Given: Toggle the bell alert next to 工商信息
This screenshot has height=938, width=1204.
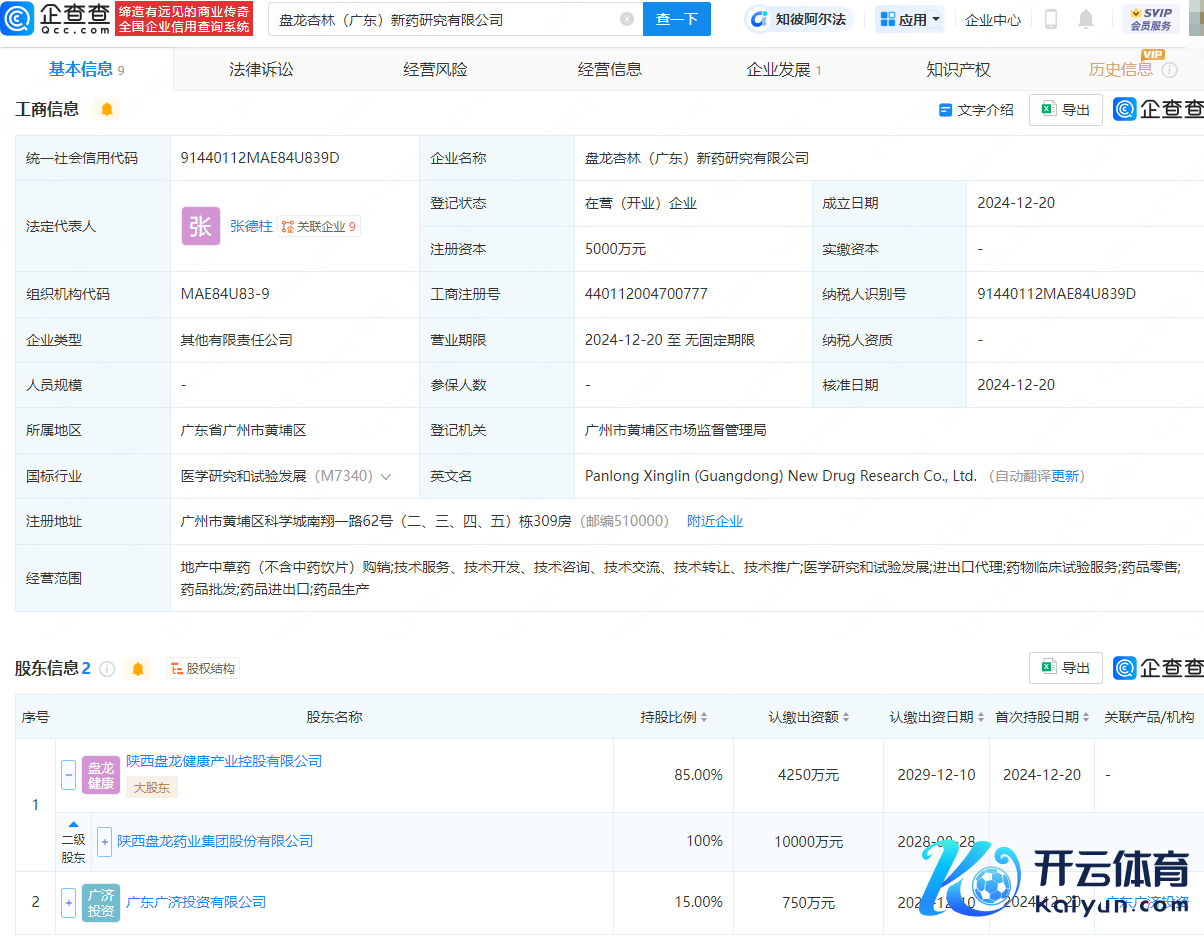Looking at the screenshot, I should click(107, 109).
